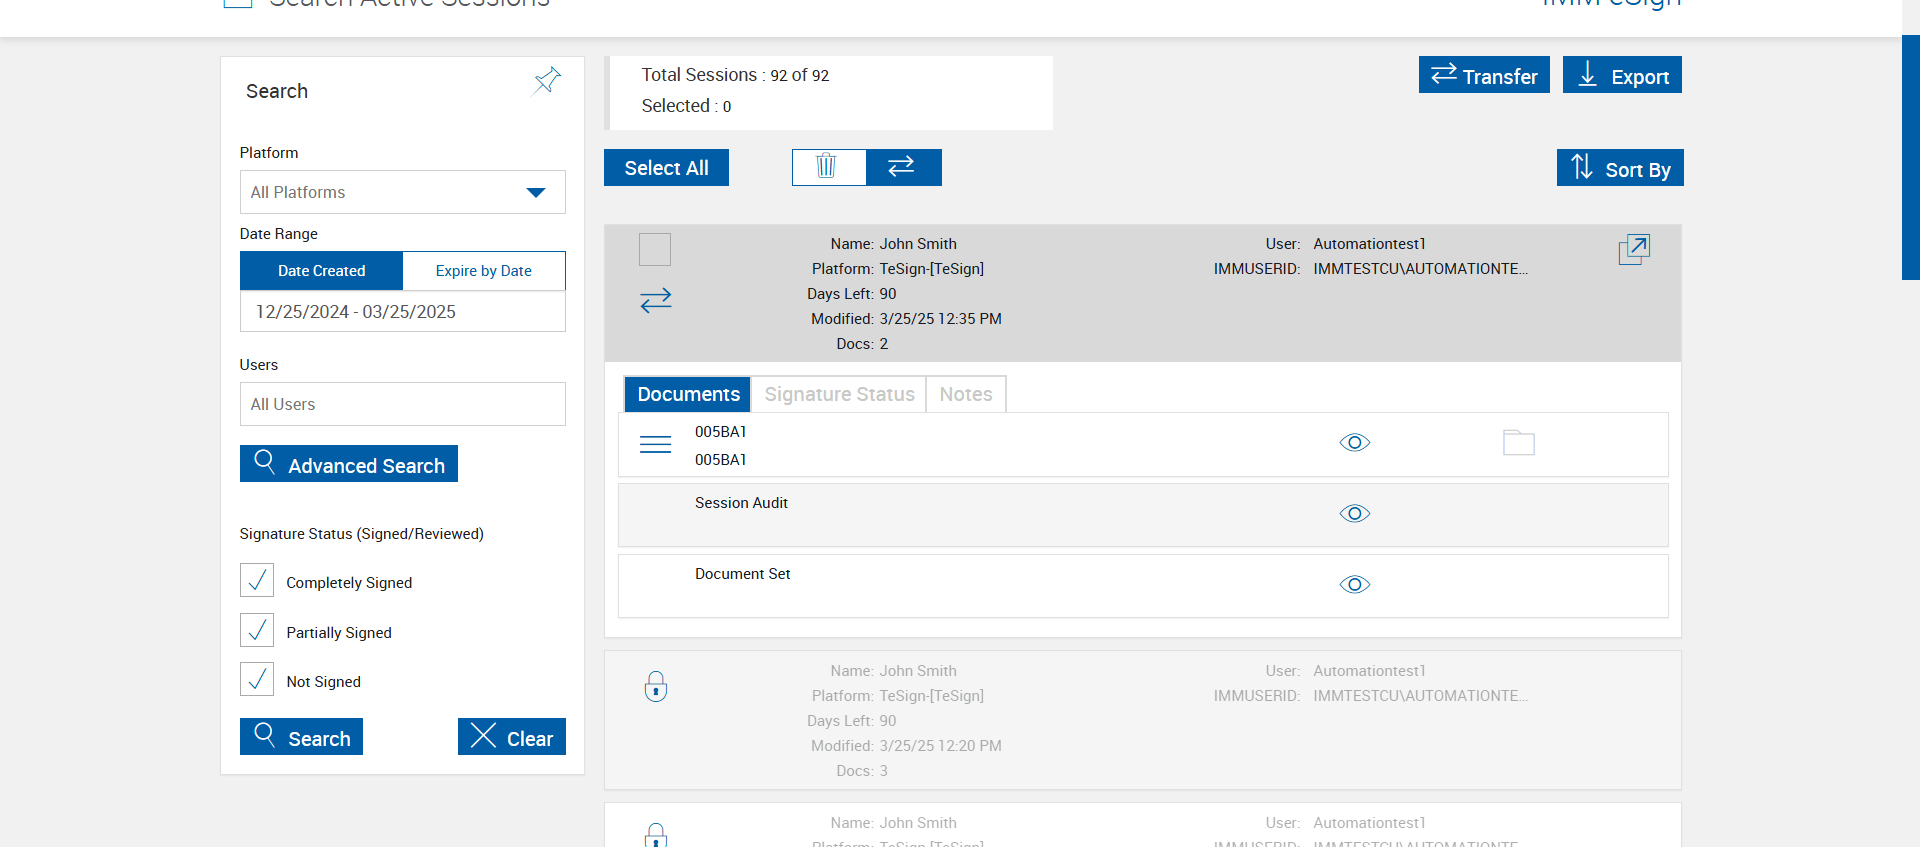Image resolution: width=1920 pixels, height=847 pixels.
Task: View the Document Set via eye icon
Action: pos(1355,585)
